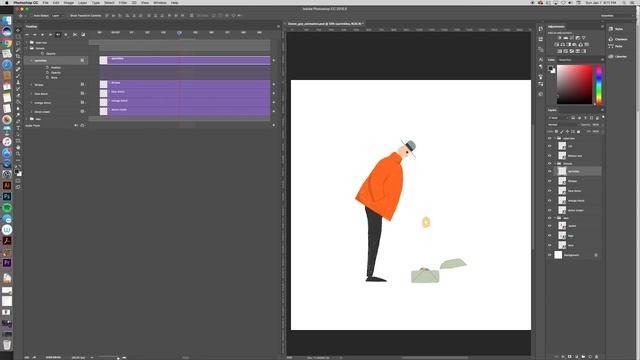Open the Paths collapsed panel
Screen dimensions: 640x360
click(616, 46)
